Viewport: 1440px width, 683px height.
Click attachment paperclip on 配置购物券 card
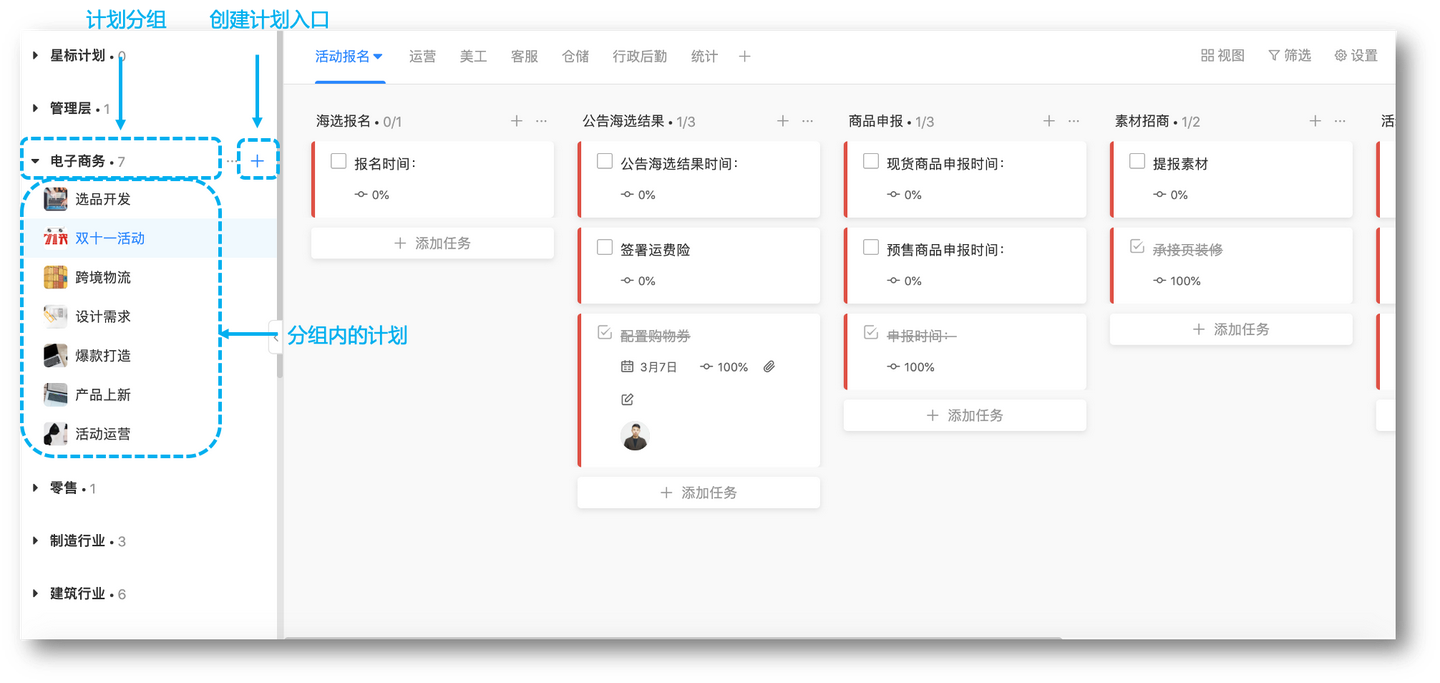tap(769, 367)
